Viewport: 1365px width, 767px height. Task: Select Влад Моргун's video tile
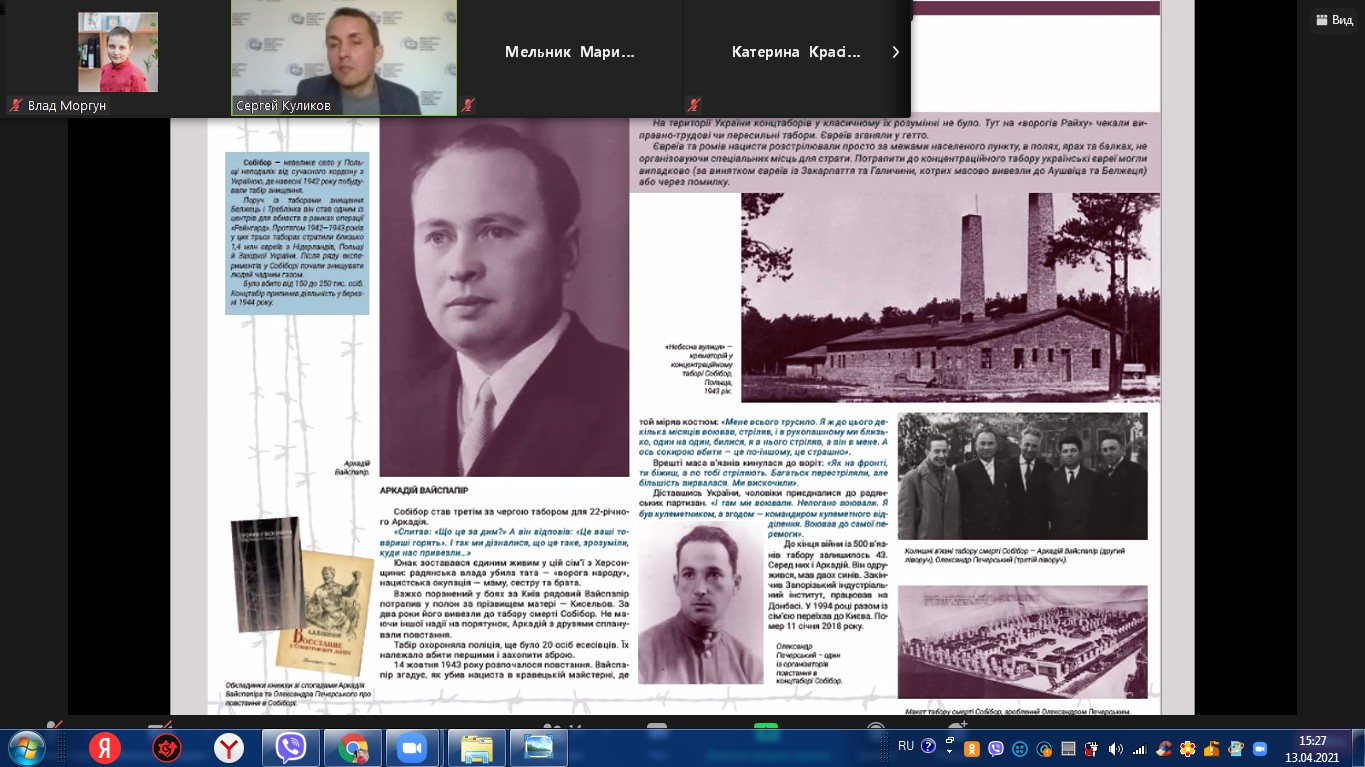[118, 57]
